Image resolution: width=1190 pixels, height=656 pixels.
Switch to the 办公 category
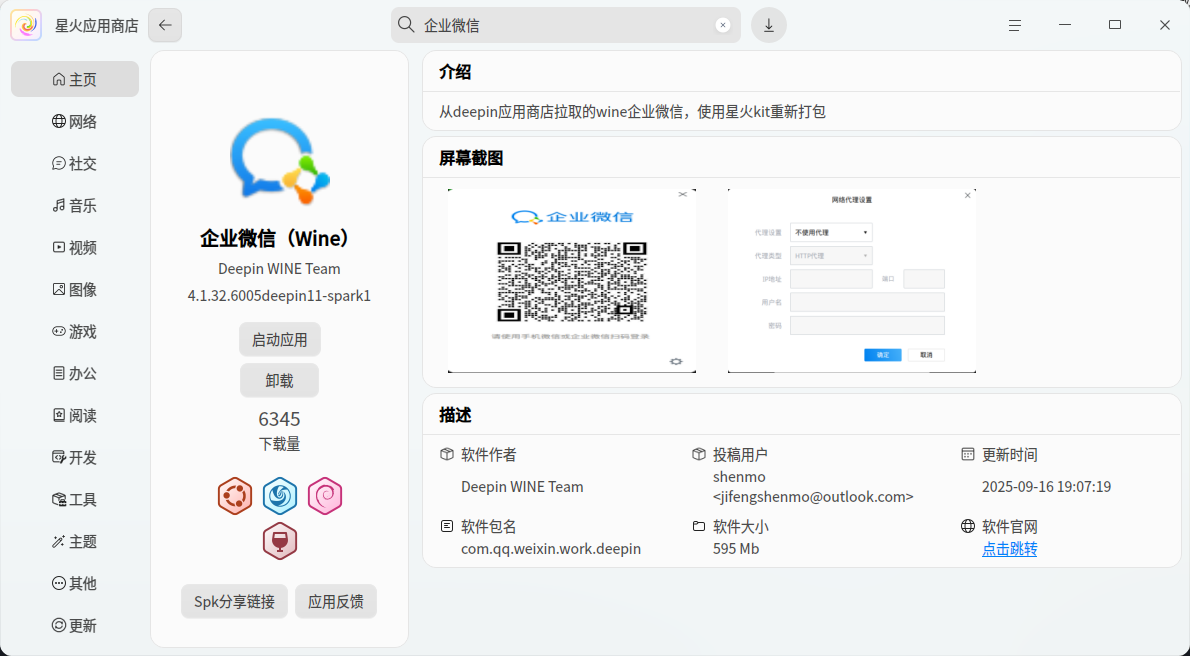click(x=74, y=374)
